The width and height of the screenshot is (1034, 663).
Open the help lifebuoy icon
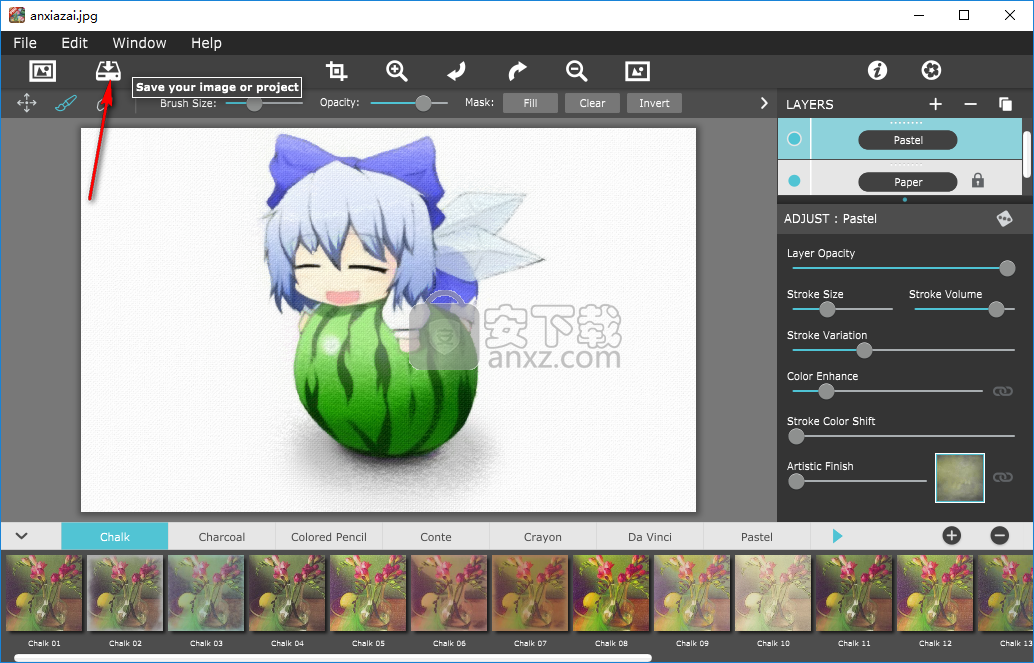click(x=931, y=70)
